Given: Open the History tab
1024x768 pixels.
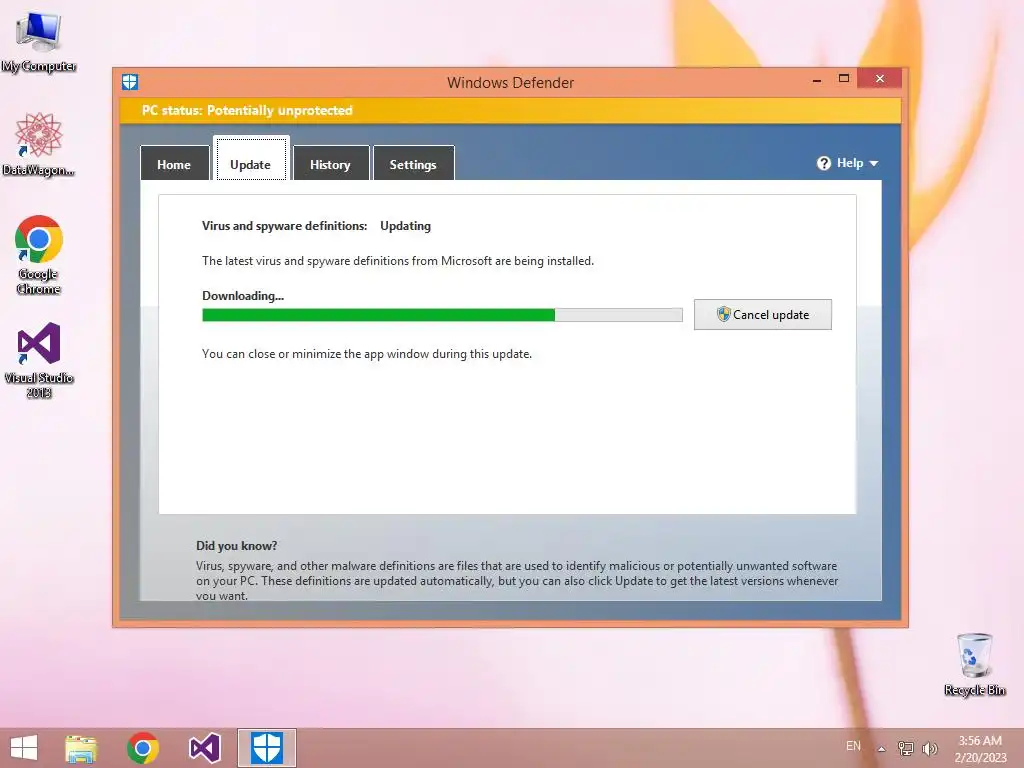Looking at the screenshot, I should [x=330, y=163].
